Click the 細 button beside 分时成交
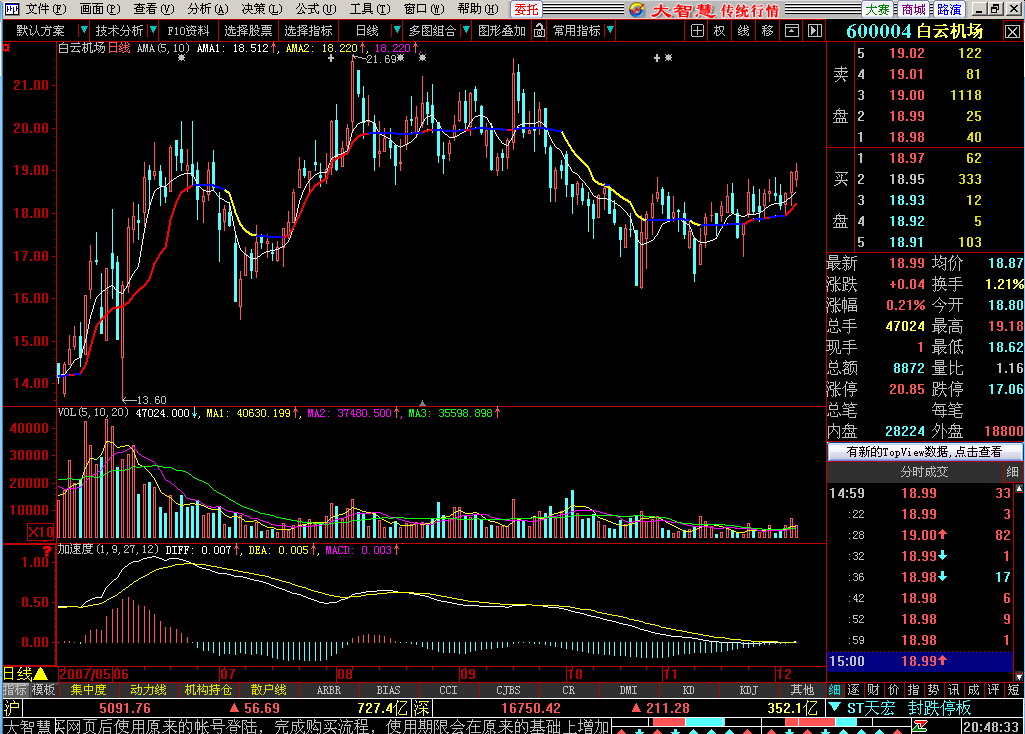This screenshot has height=734, width=1025. coord(1013,472)
